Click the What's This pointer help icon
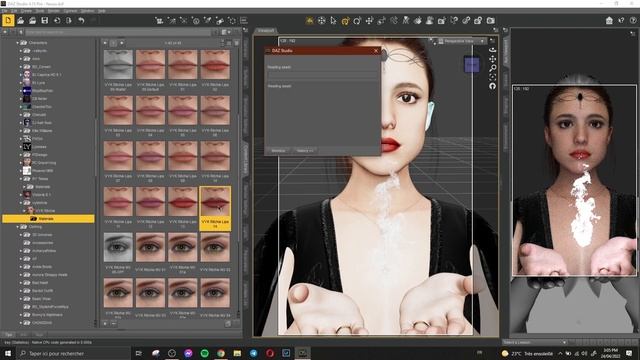The image size is (640, 360). [x=621, y=20]
